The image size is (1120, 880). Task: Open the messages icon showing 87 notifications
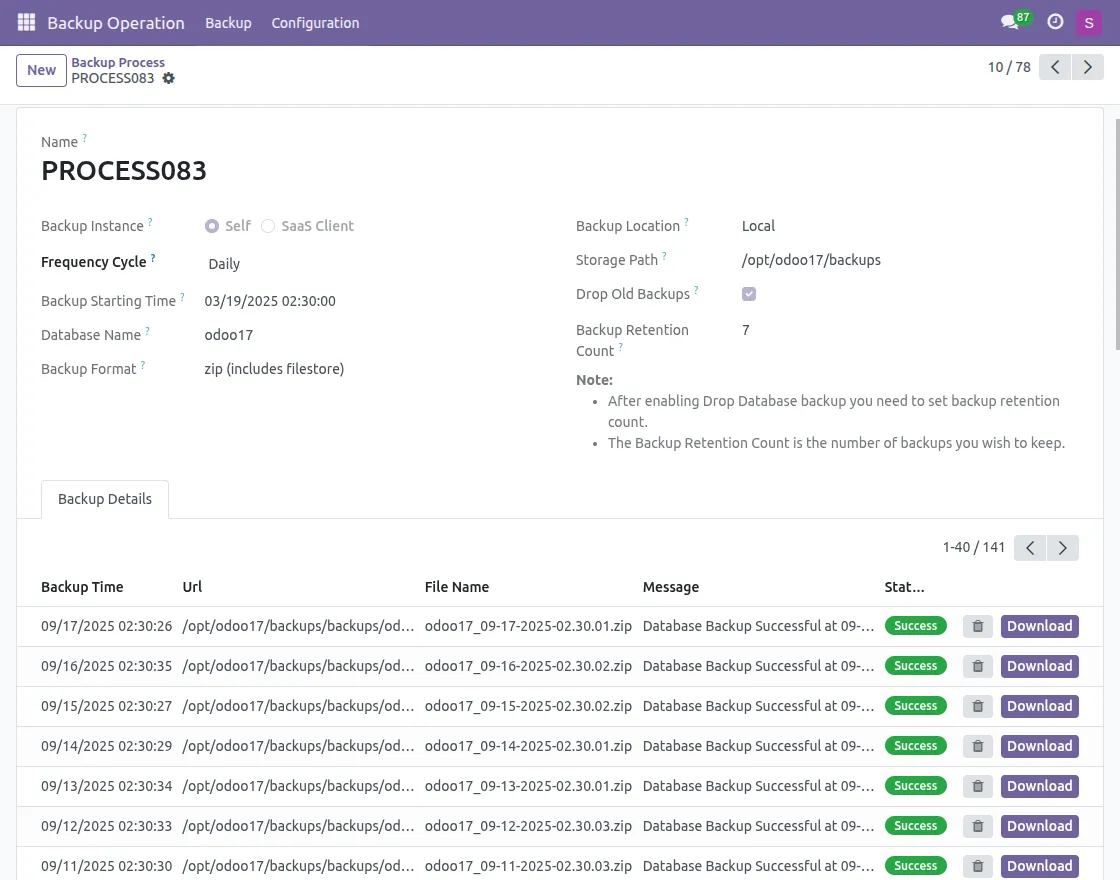pyautogui.click(x=1008, y=22)
